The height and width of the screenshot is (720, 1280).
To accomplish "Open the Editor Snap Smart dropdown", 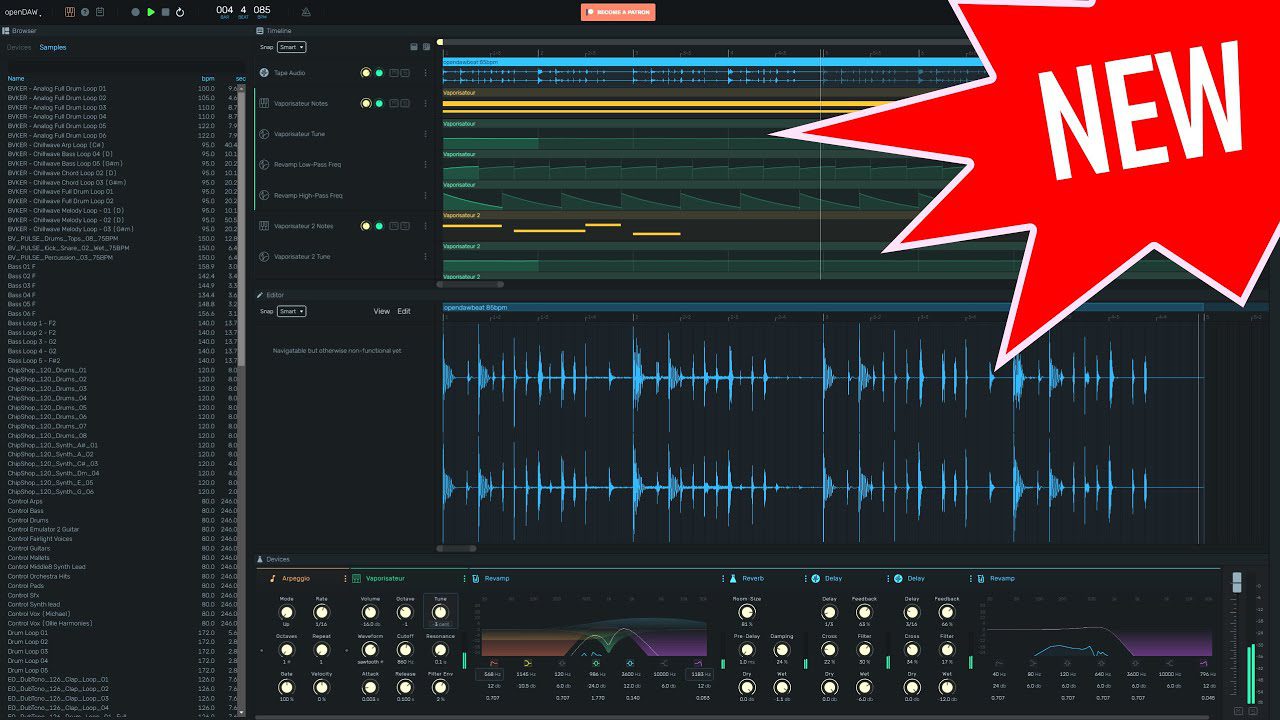I will point(292,311).
